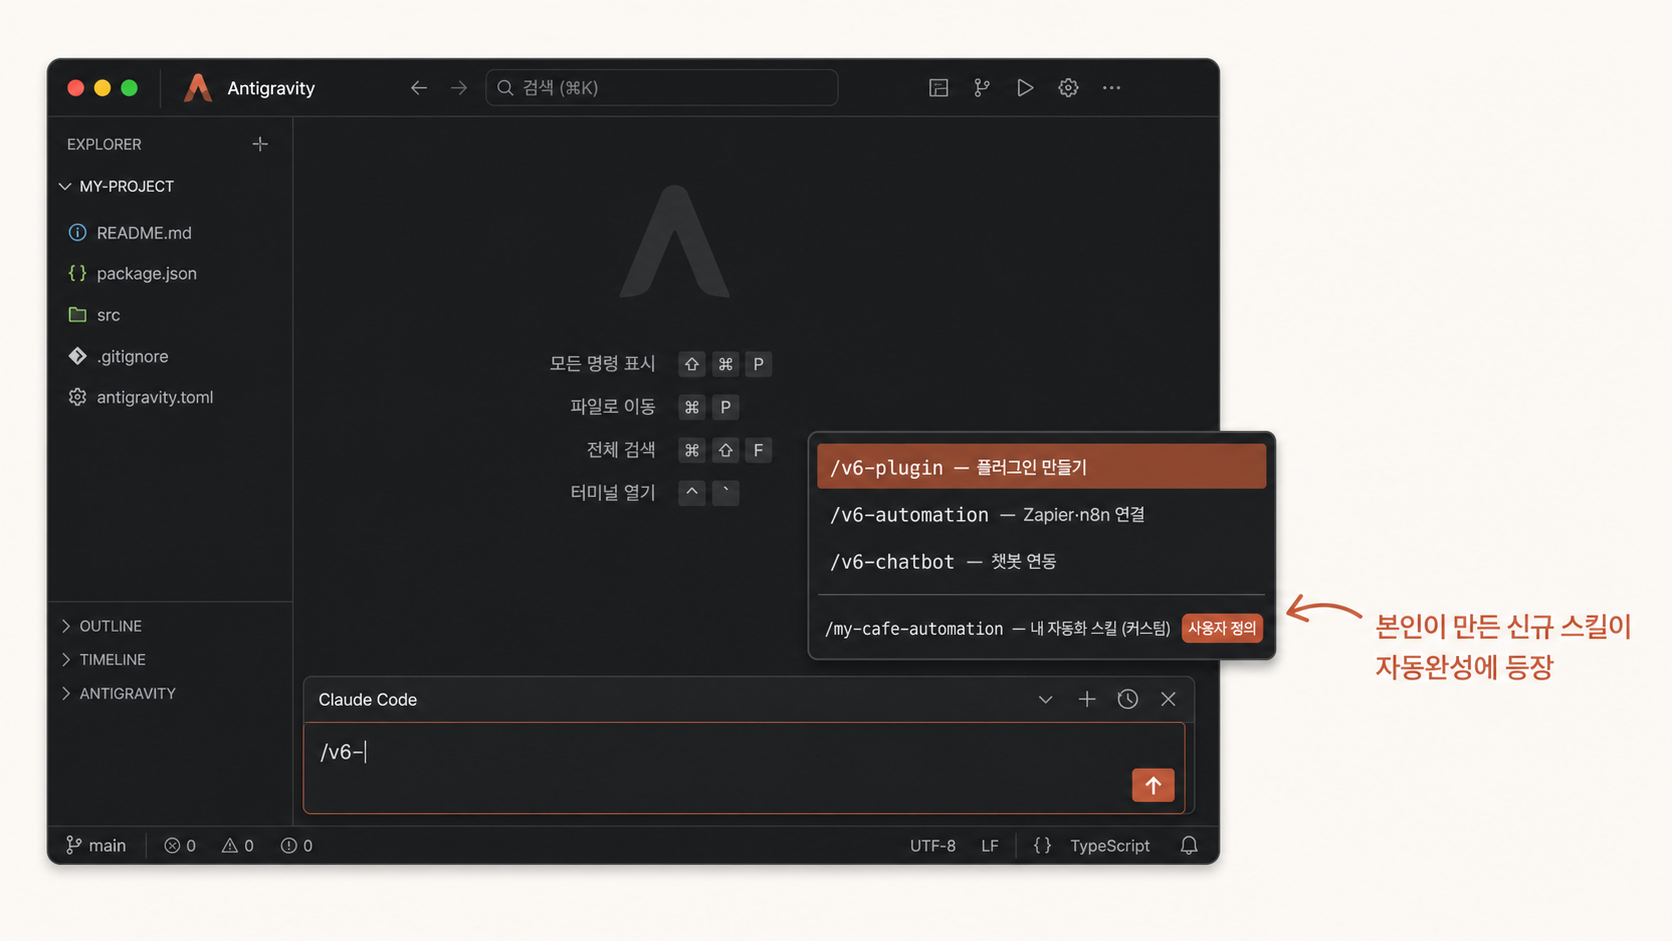Screen dimensions: 1672x941
Task: Open source control branch icon in toolbar
Action: [982, 88]
